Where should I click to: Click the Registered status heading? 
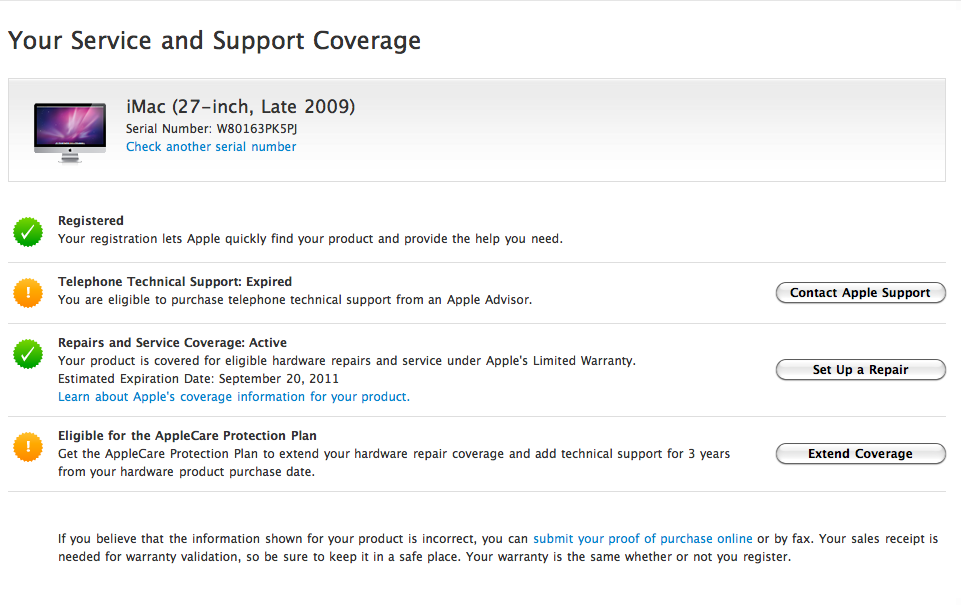coord(91,220)
